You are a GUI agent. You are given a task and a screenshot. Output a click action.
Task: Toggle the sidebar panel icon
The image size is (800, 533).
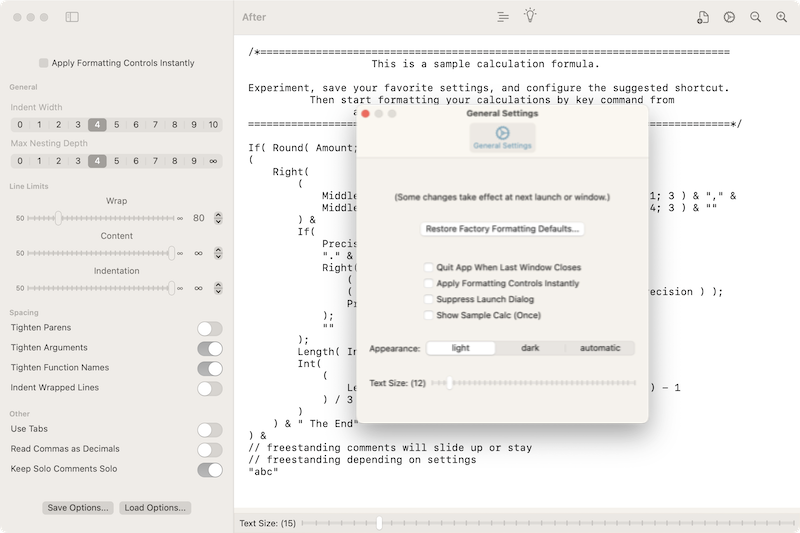tap(72, 17)
